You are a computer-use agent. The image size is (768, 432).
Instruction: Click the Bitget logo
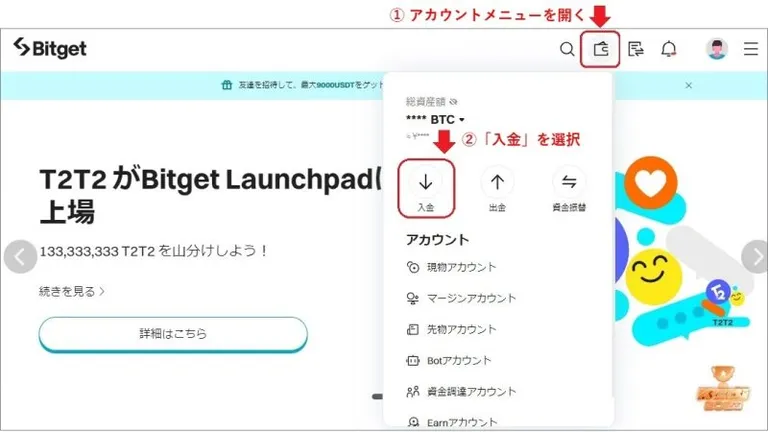click(49, 48)
